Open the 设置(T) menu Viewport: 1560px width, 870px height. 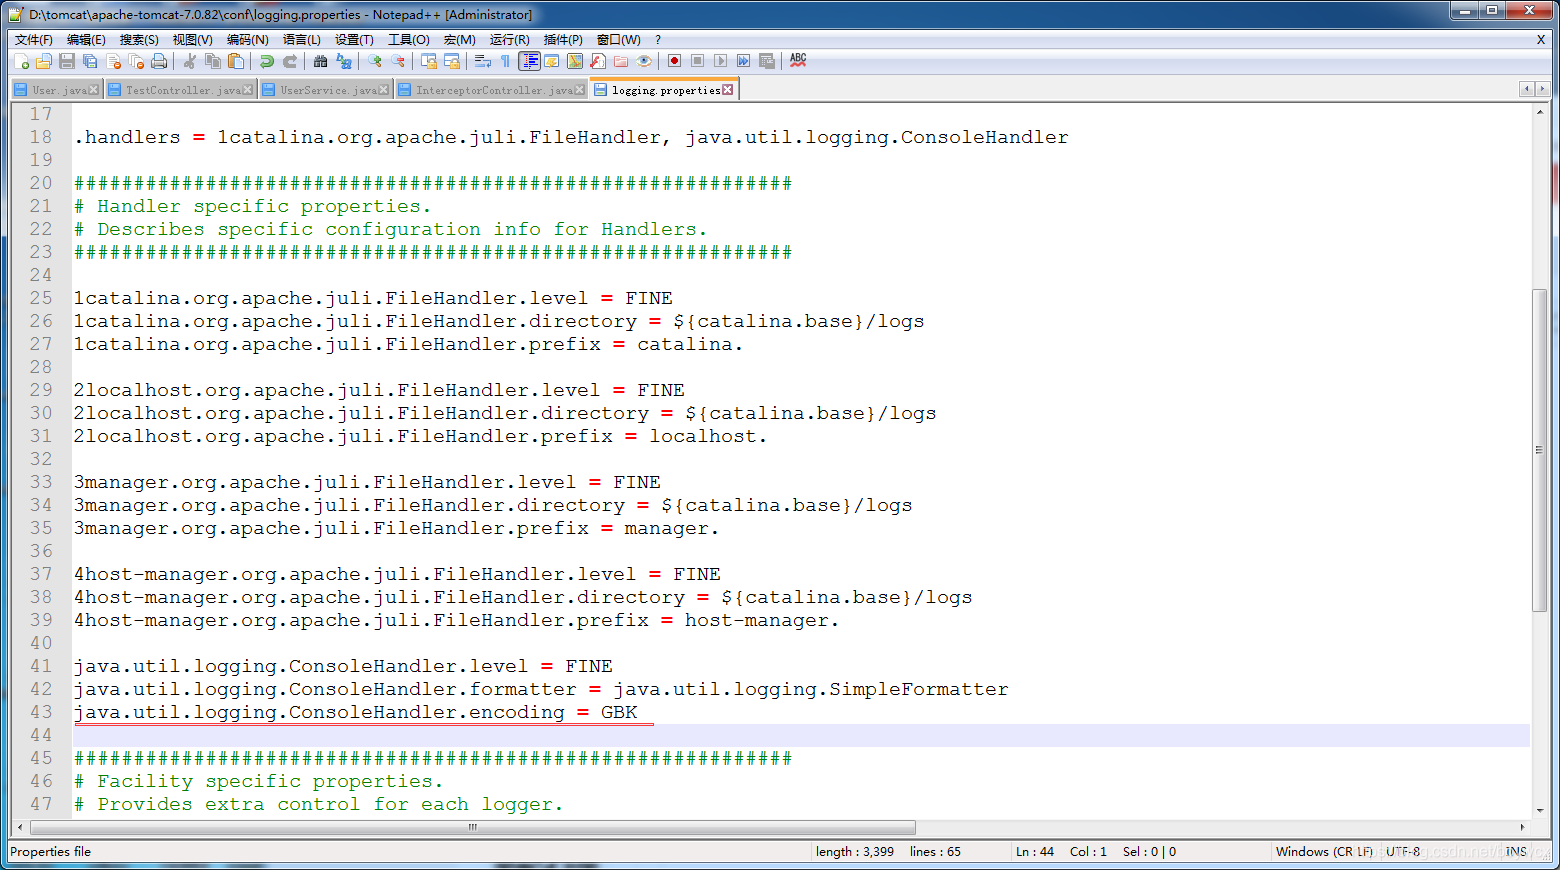tap(354, 40)
